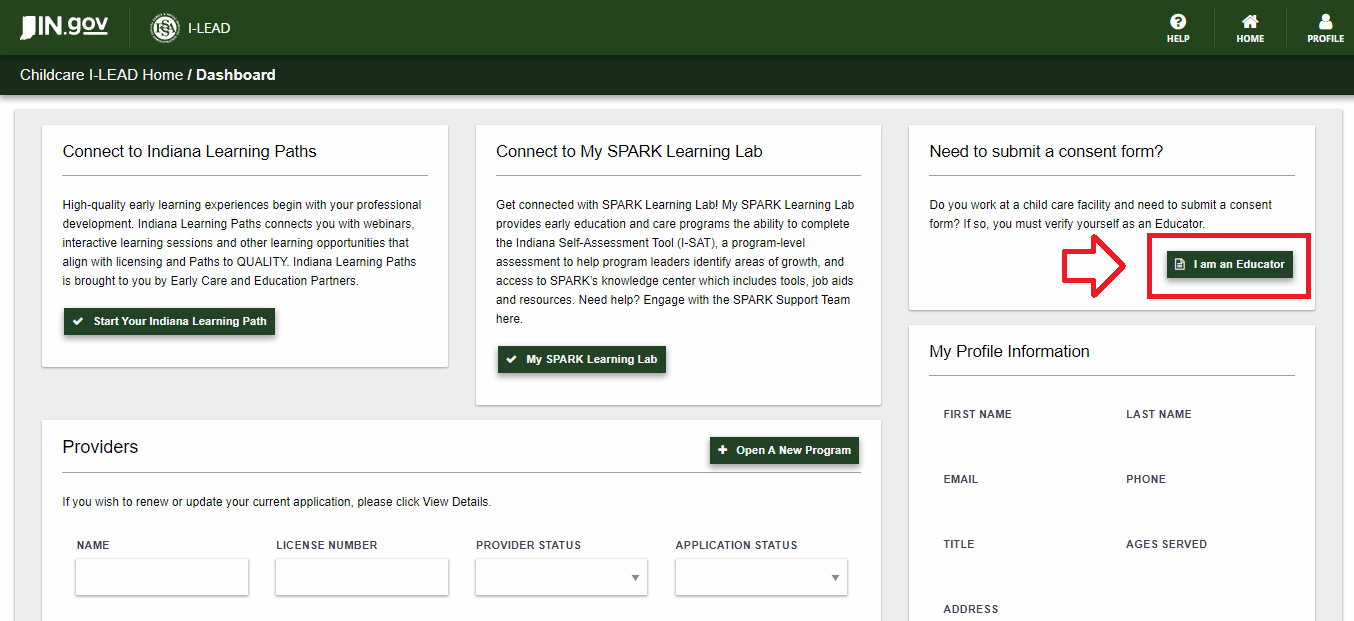Click the Childcare I-LEAD Home breadcrumb
This screenshot has height=621, width=1354.
coord(101,75)
